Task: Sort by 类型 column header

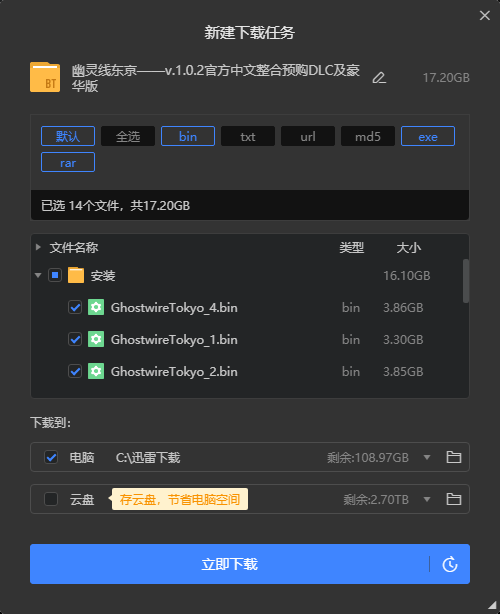Action: pyautogui.click(x=351, y=247)
